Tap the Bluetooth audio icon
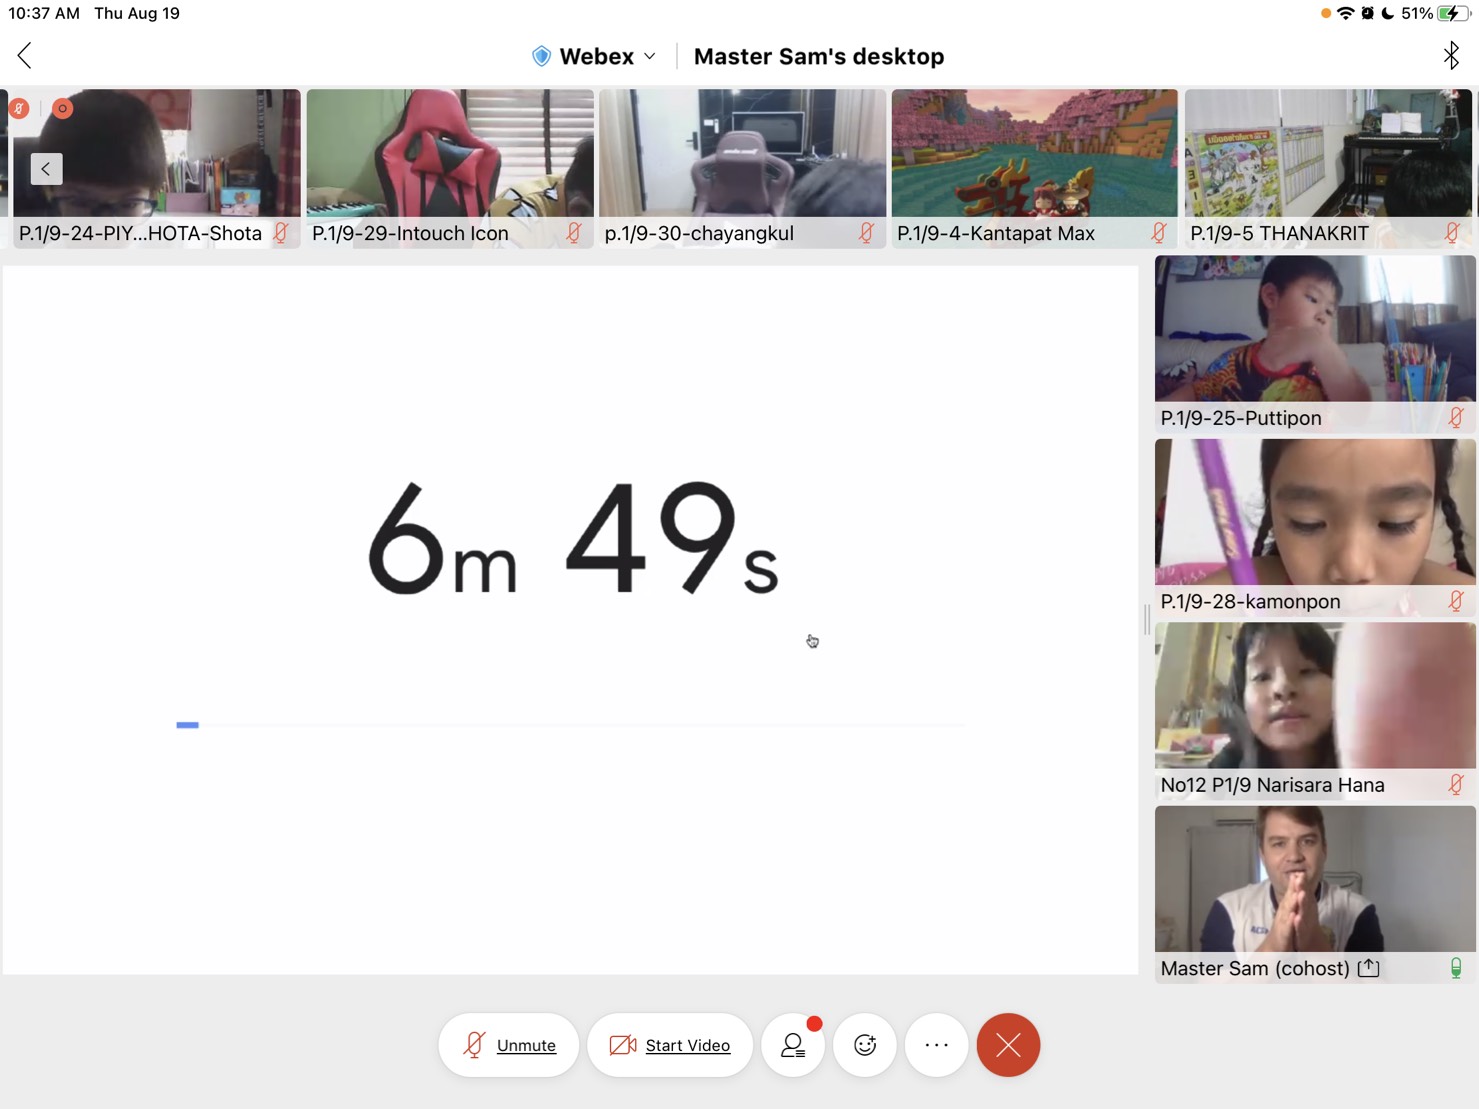This screenshot has height=1109, width=1479. [x=1451, y=55]
